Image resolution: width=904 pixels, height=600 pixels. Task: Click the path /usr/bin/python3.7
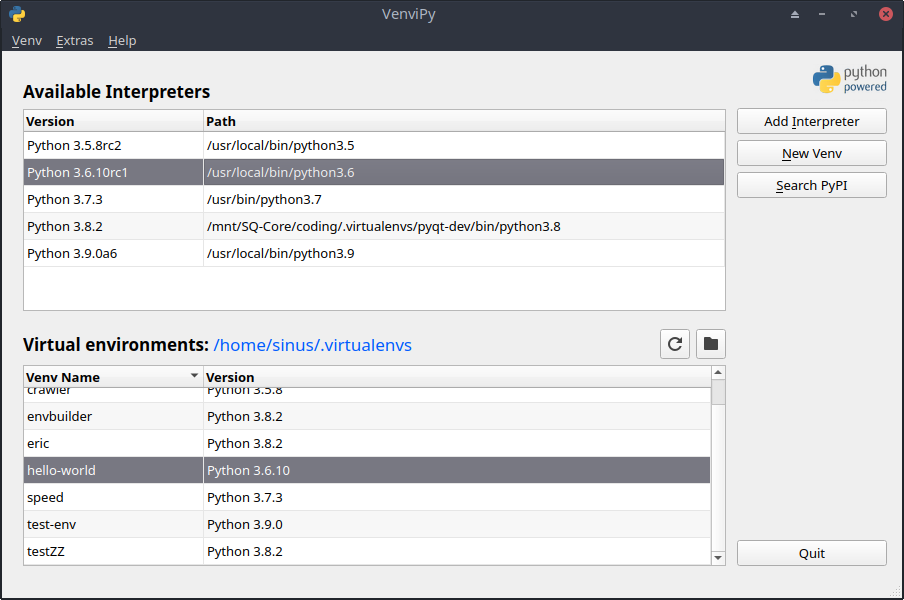click(265, 199)
